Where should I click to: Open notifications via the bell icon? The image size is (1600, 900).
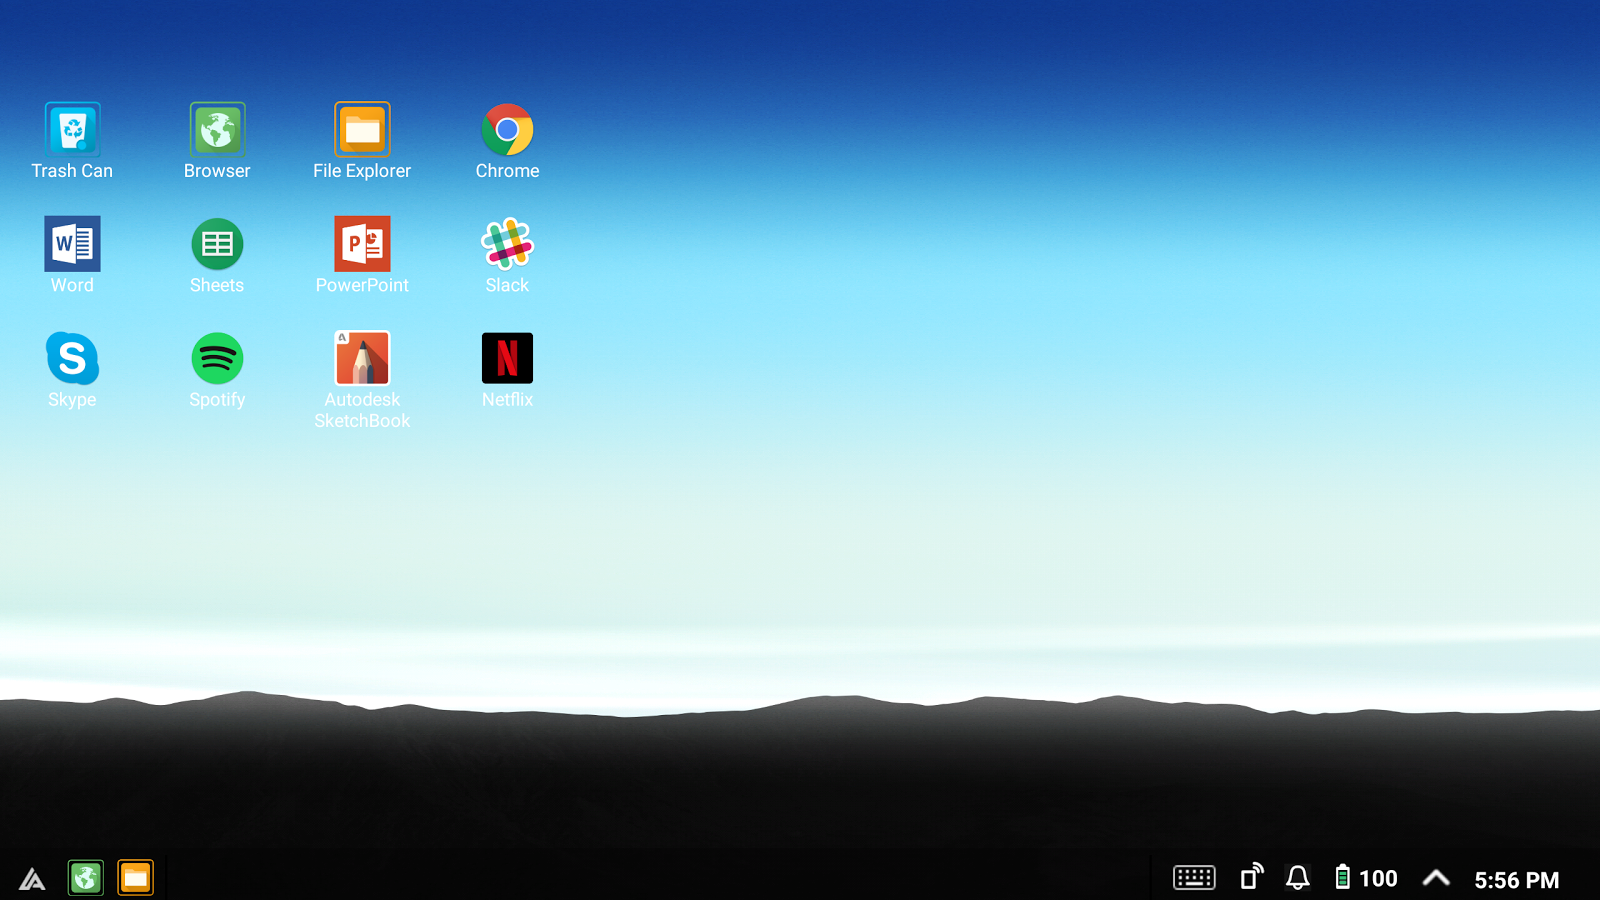[1298, 878]
